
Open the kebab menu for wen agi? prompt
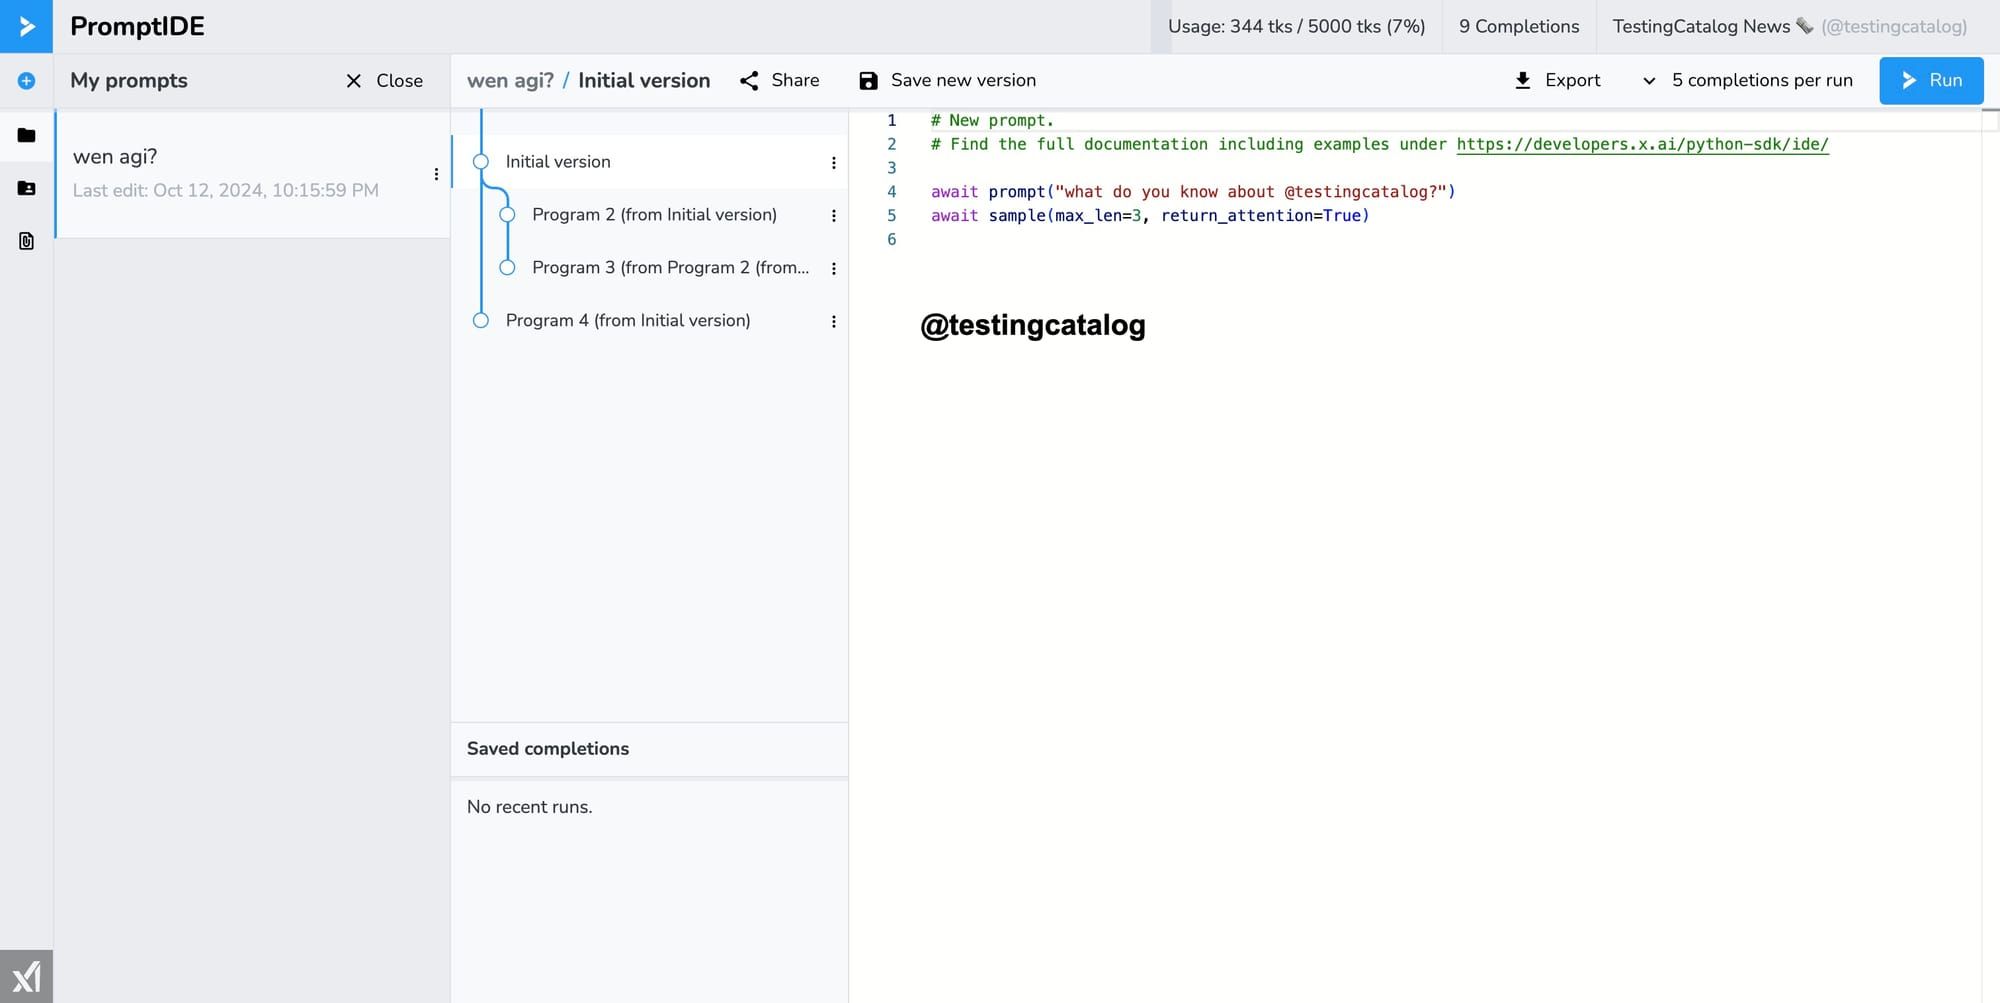tap(436, 173)
